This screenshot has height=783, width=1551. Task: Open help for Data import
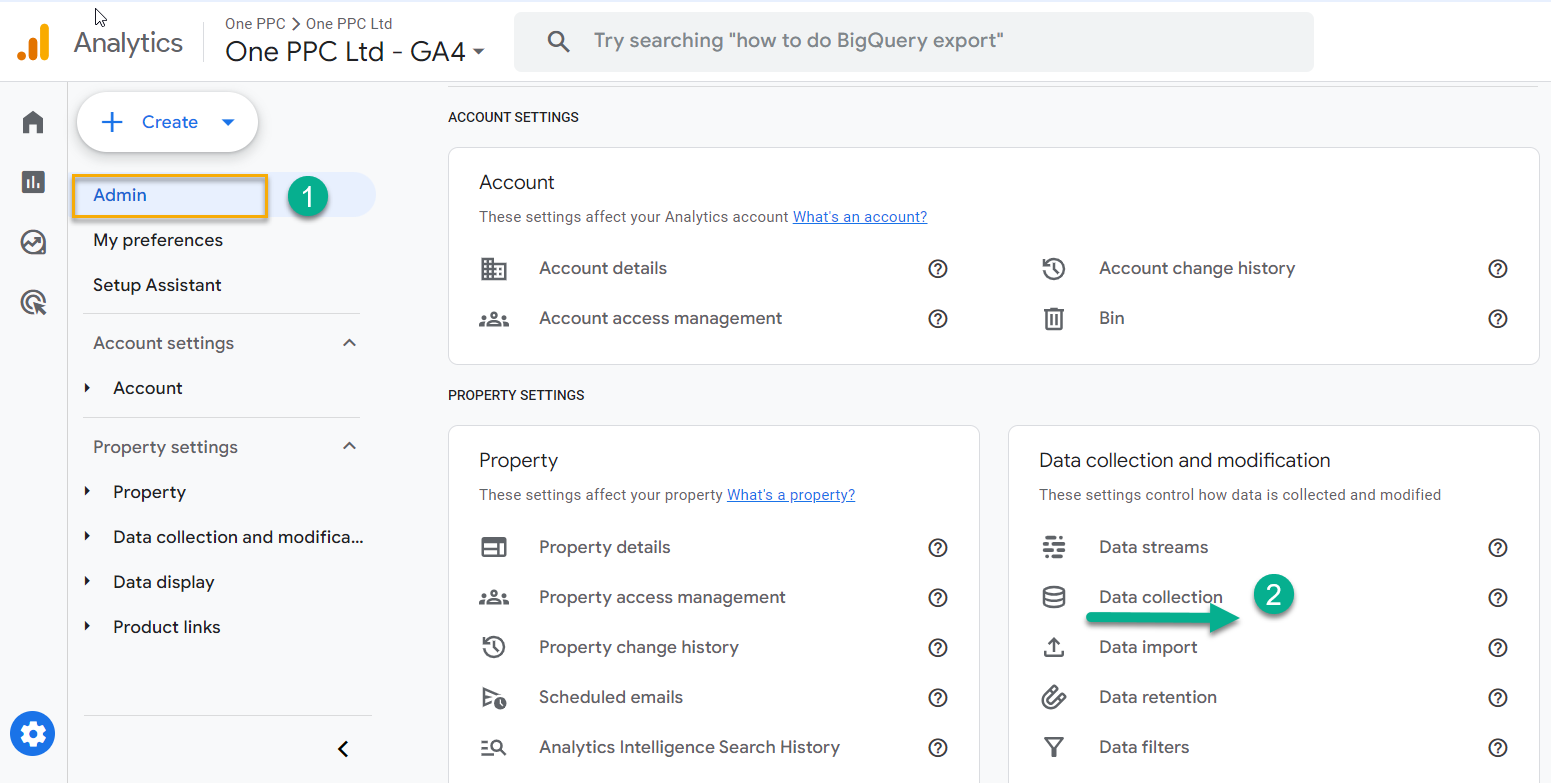point(1497,647)
